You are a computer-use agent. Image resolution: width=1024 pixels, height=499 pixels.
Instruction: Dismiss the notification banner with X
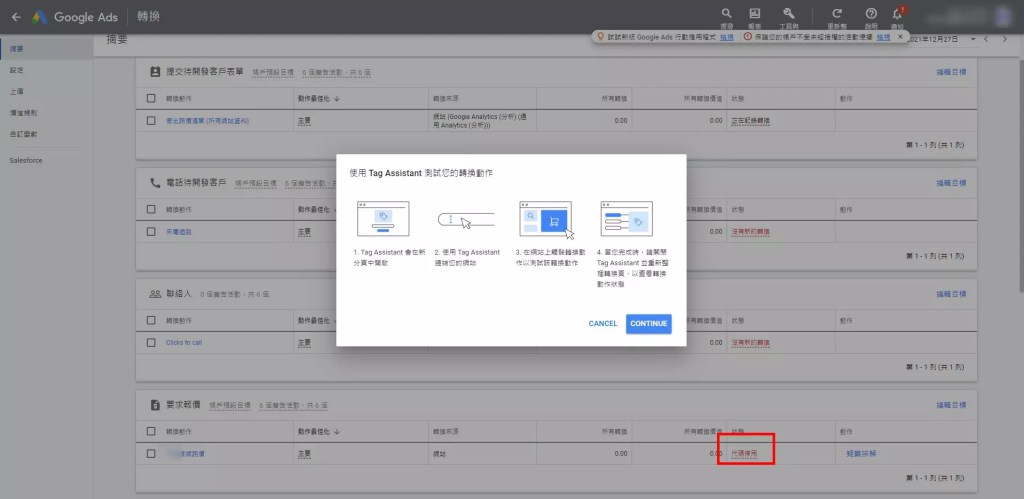click(x=900, y=37)
